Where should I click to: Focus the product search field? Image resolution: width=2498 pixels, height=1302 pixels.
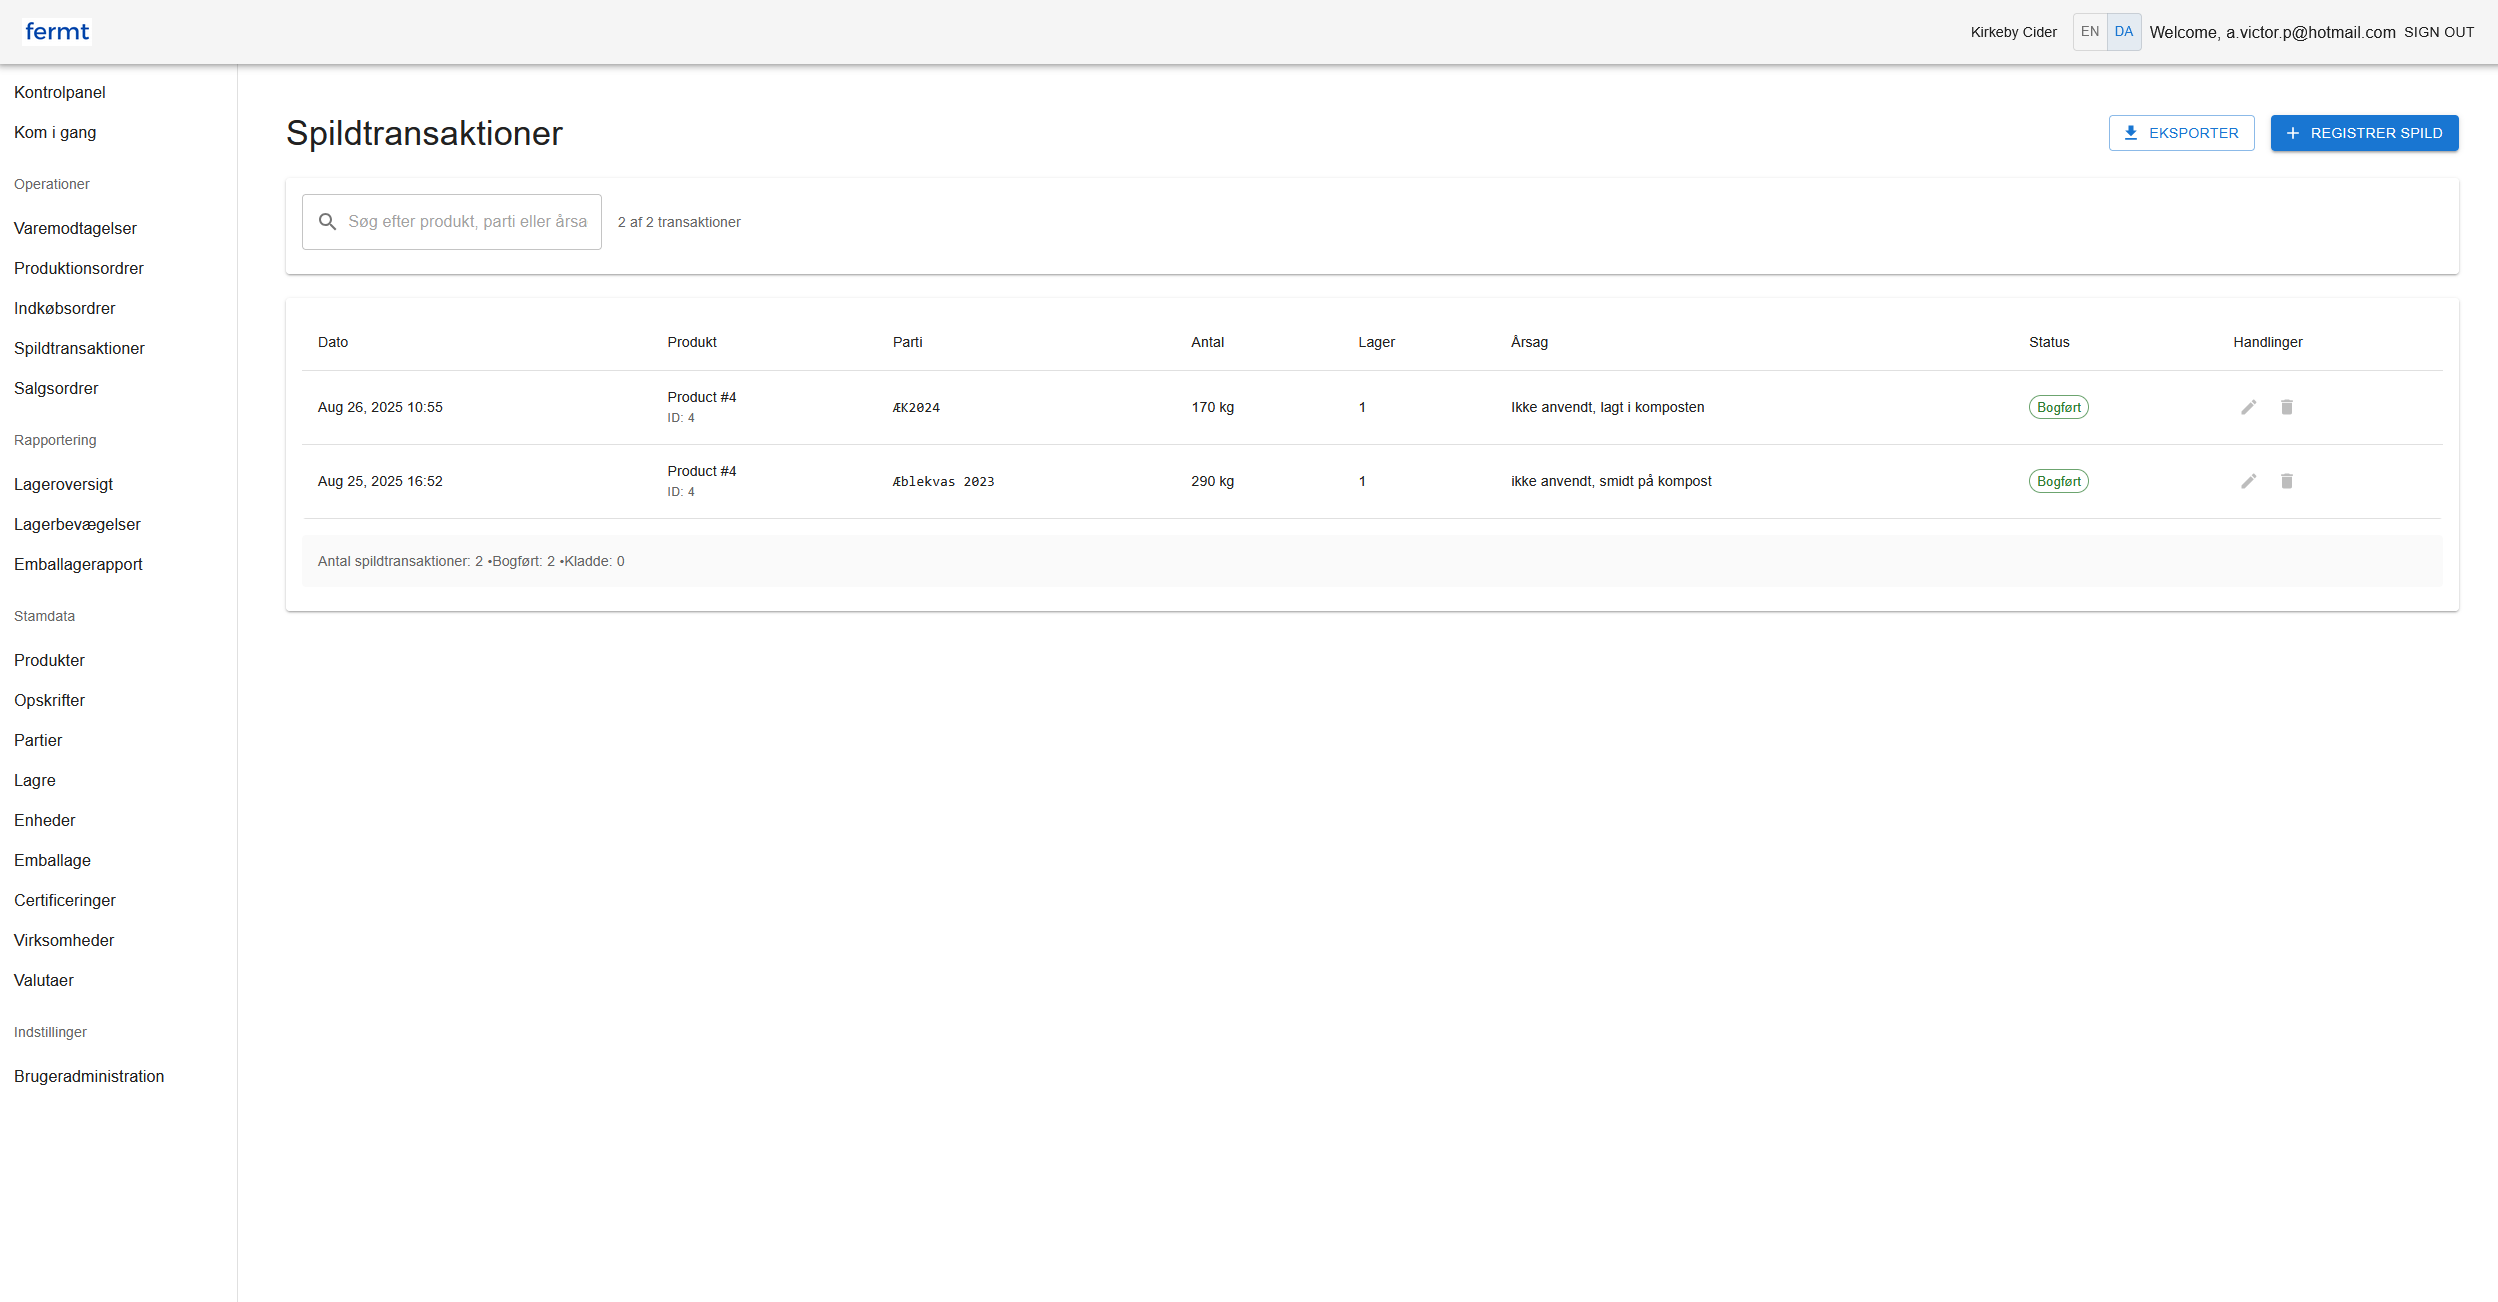point(467,222)
